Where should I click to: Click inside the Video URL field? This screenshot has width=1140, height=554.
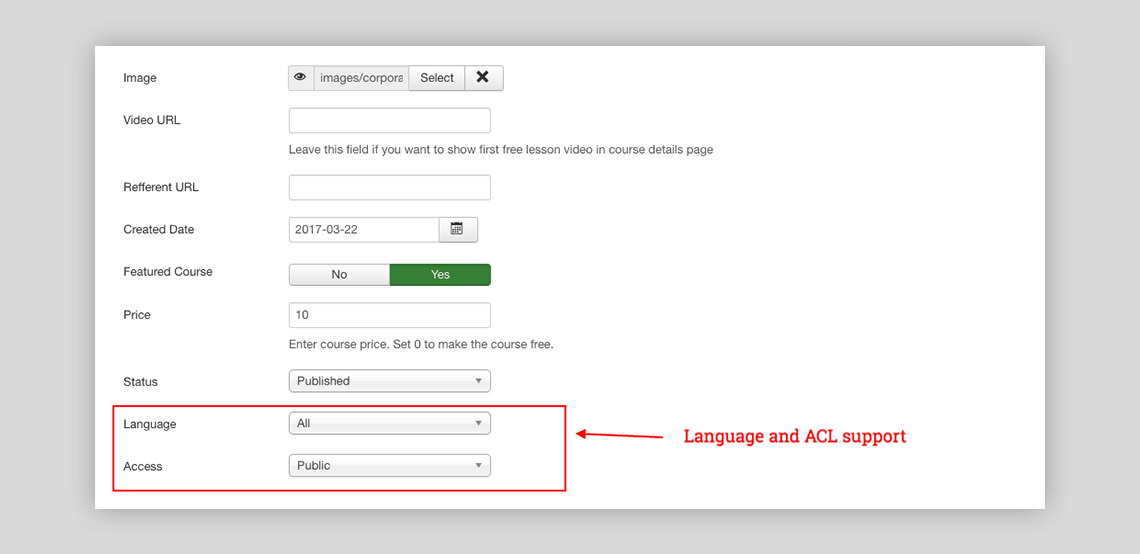tap(389, 120)
